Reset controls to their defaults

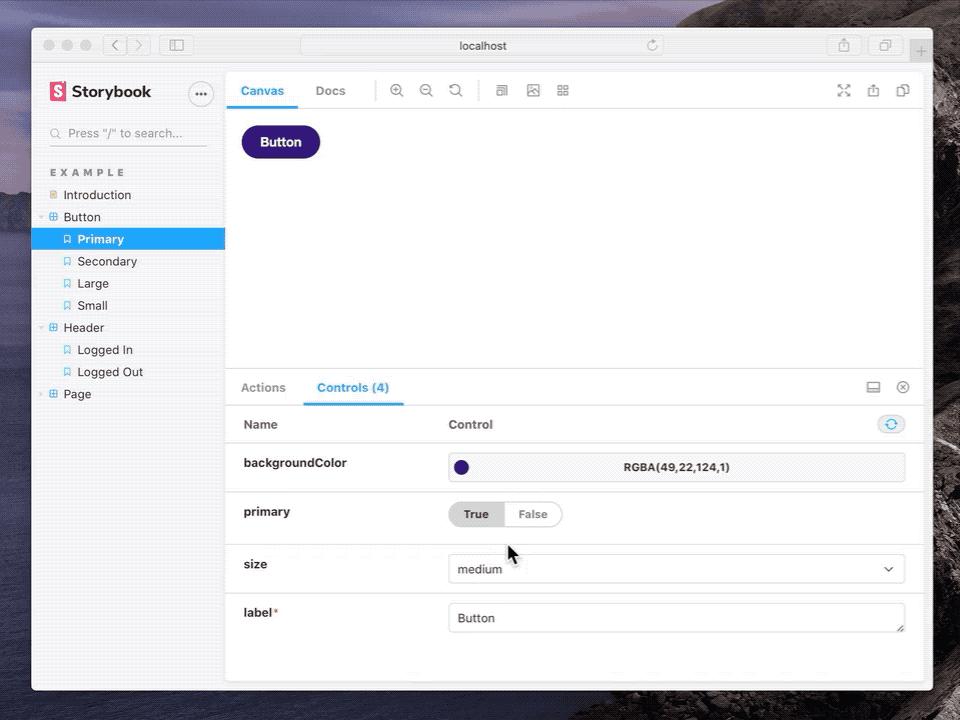pyautogui.click(x=891, y=424)
